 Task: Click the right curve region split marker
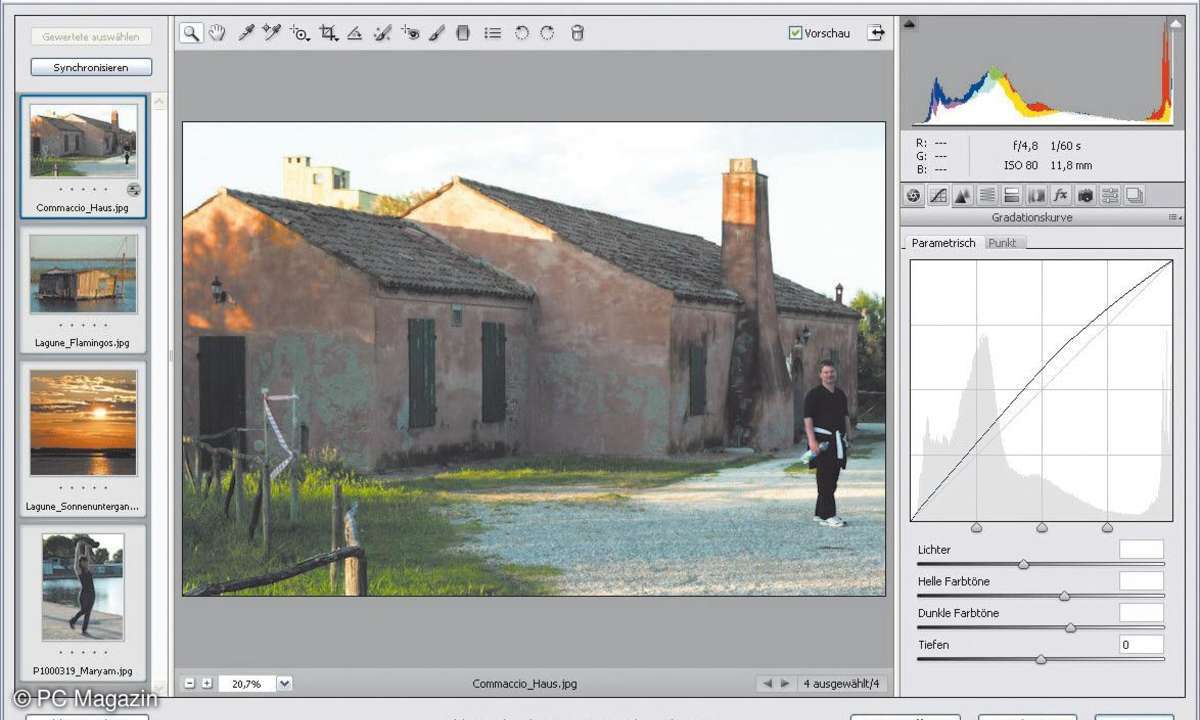[1107, 527]
